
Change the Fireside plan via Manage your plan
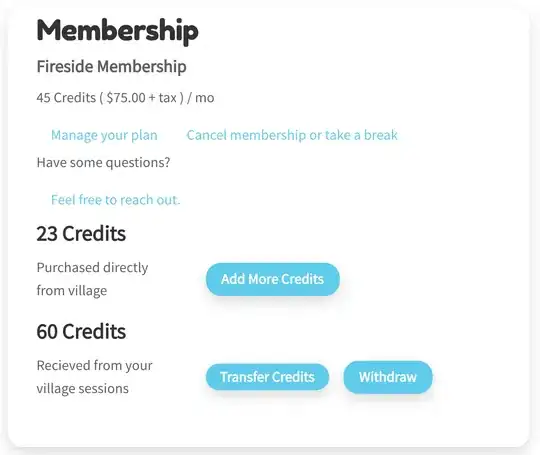[x=104, y=135]
